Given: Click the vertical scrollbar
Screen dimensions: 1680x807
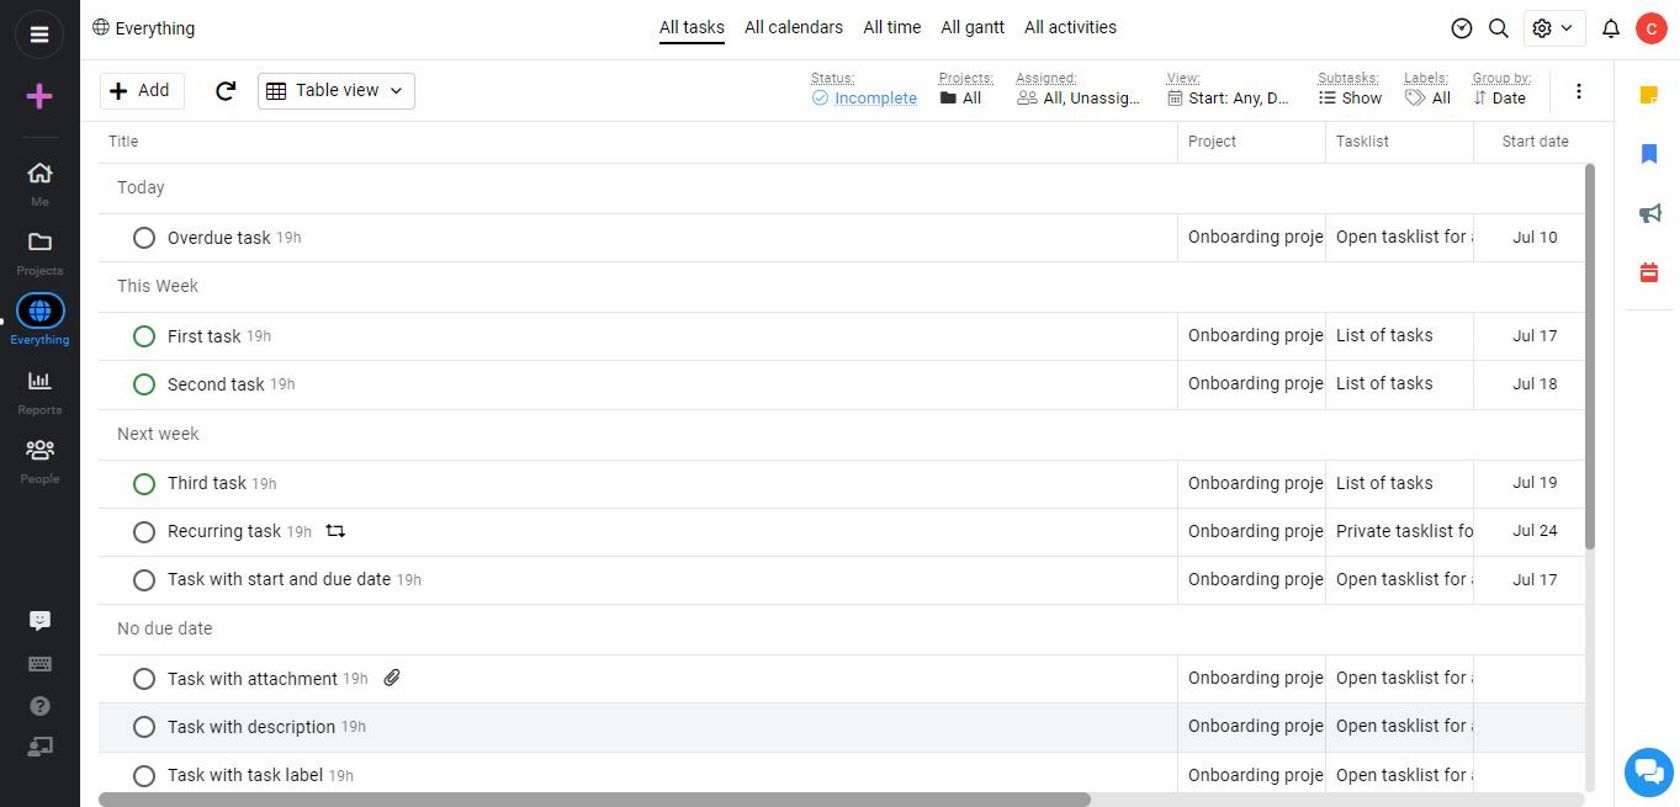Looking at the screenshot, I should (1590, 357).
